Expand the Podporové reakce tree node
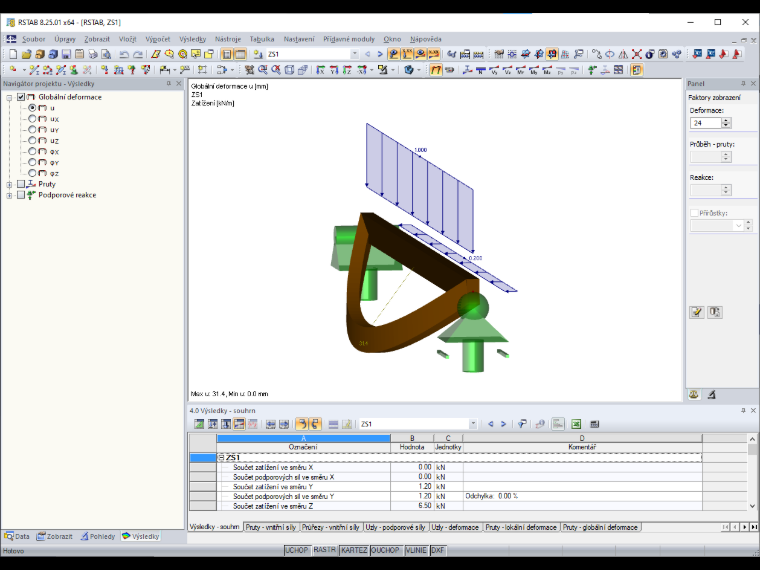Screen dimensions: 760x570 (x=9, y=195)
